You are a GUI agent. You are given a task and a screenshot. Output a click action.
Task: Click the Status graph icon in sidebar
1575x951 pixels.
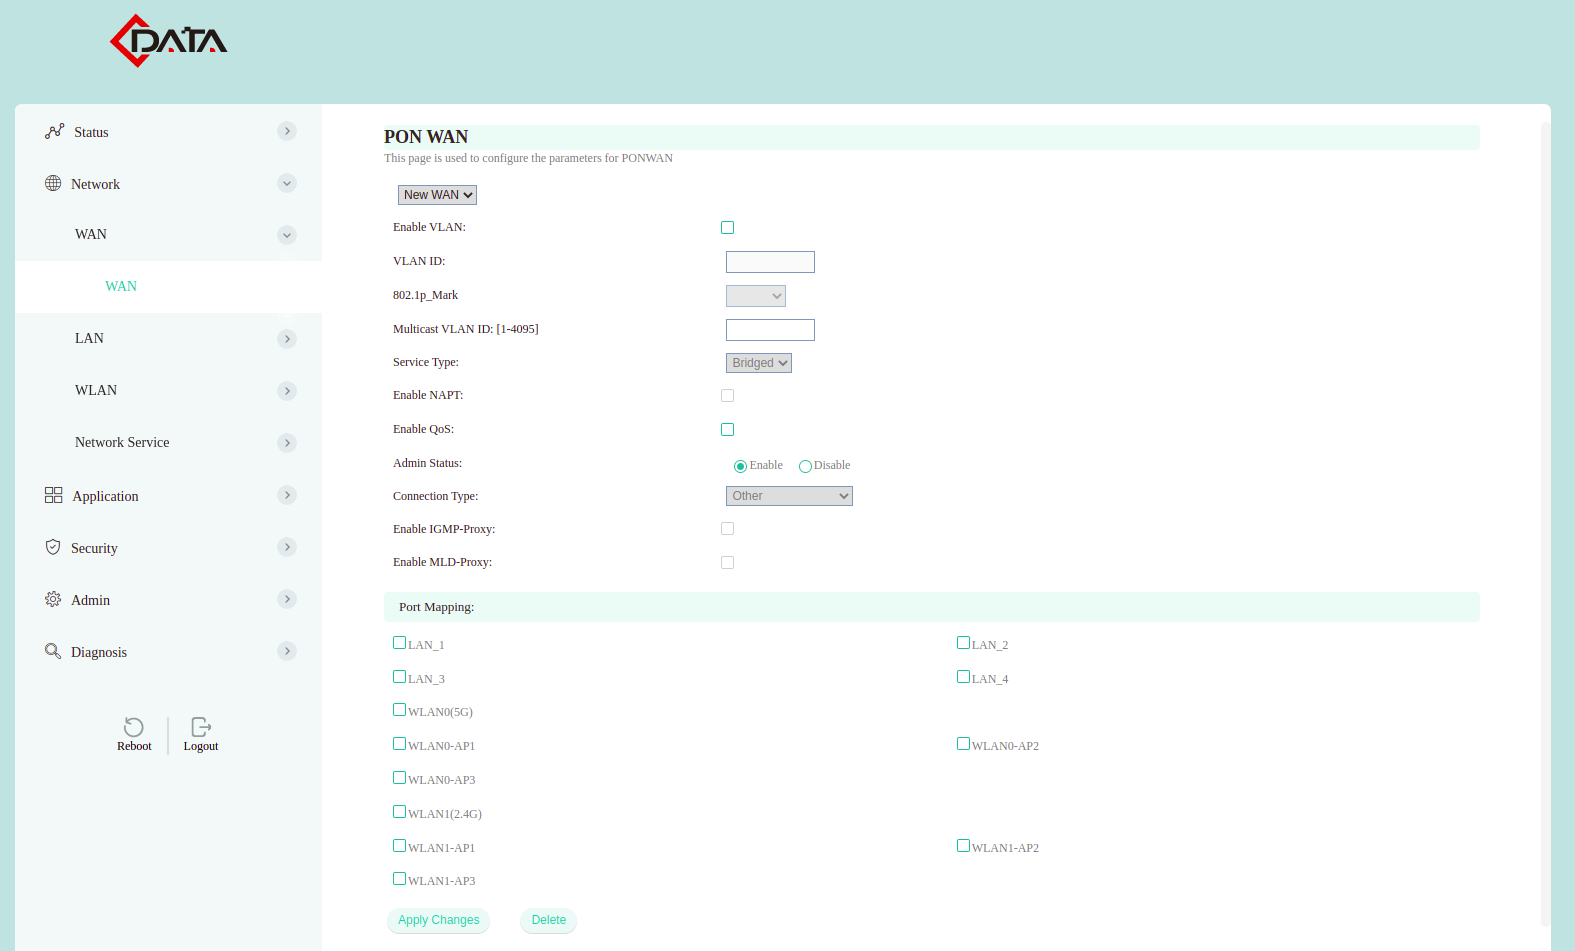pyautogui.click(x=54, y=131)
